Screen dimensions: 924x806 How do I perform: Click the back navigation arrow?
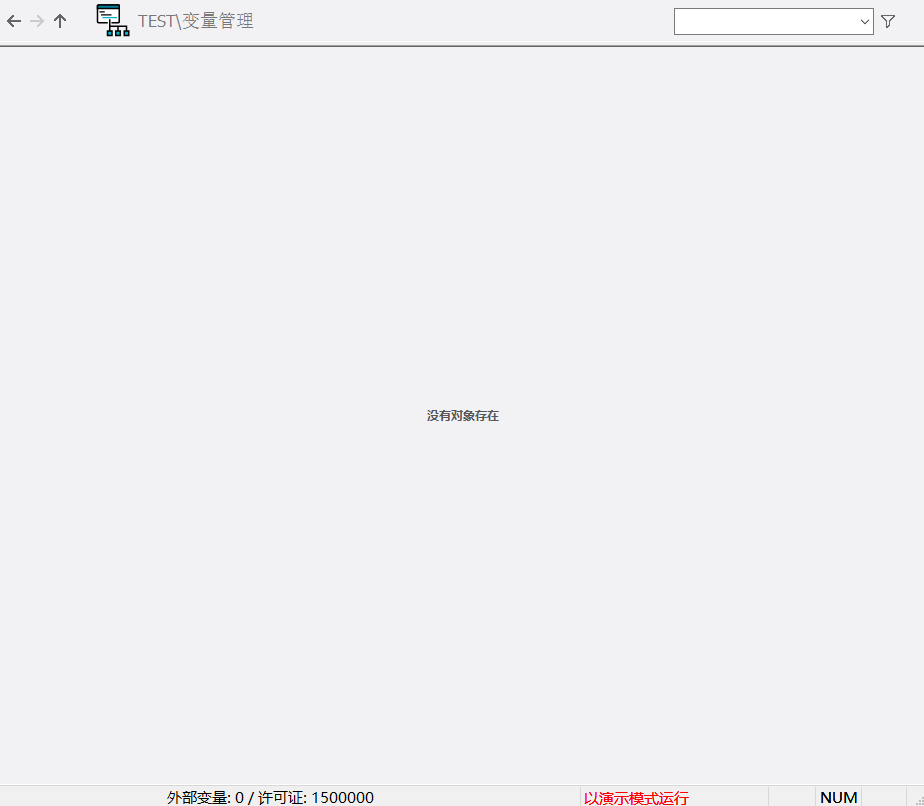(x=14, y=21)
